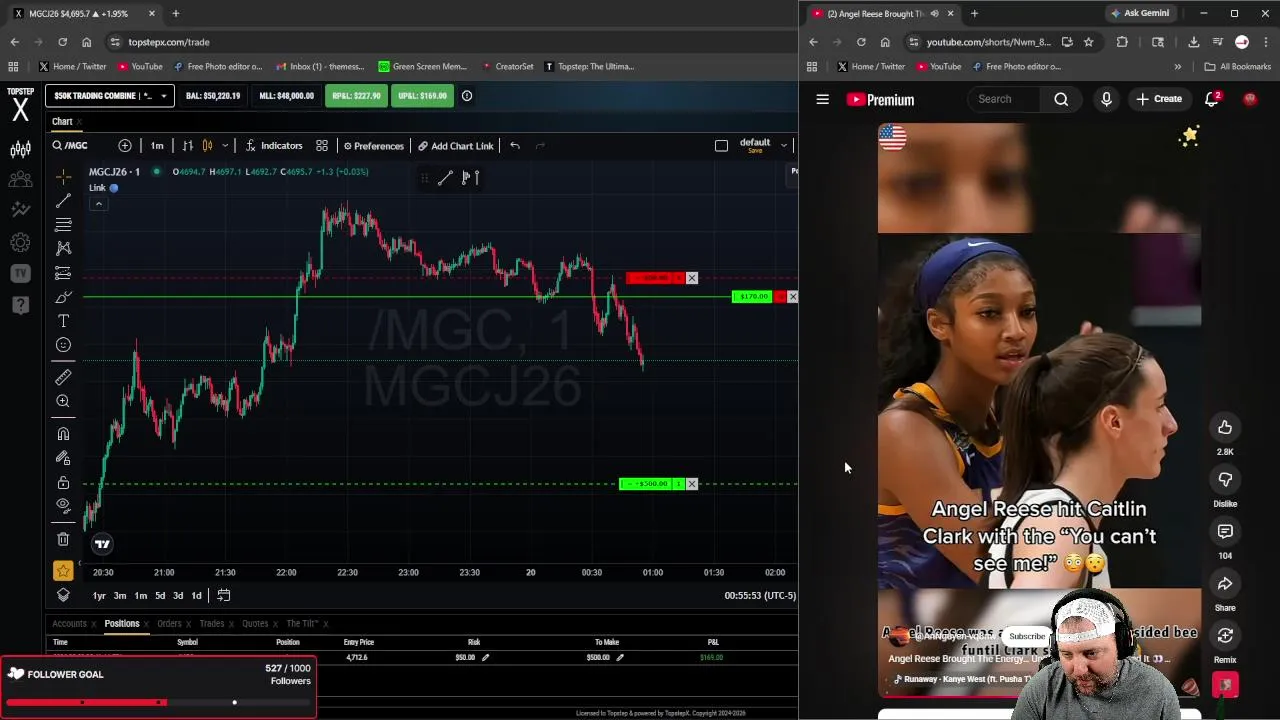1280x720 pixels.
Task: Open the emoji icons tool
Action: point(63,345)
